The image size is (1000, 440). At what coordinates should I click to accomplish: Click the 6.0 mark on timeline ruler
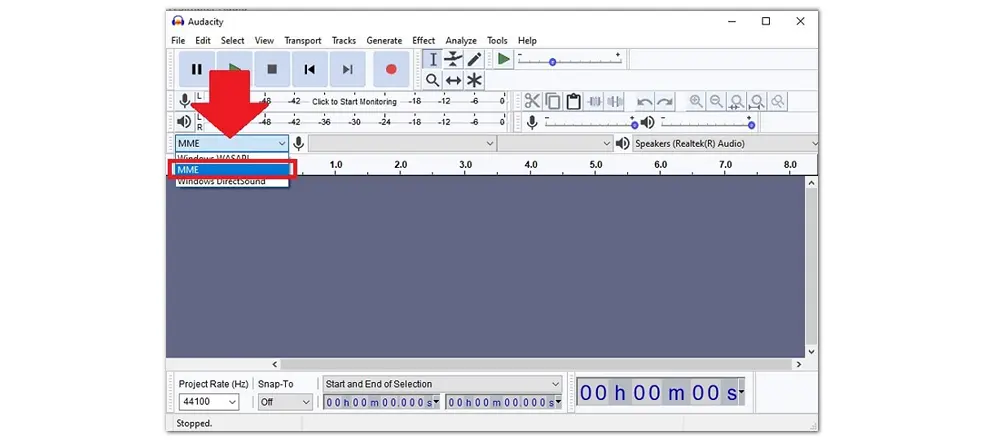661,165
